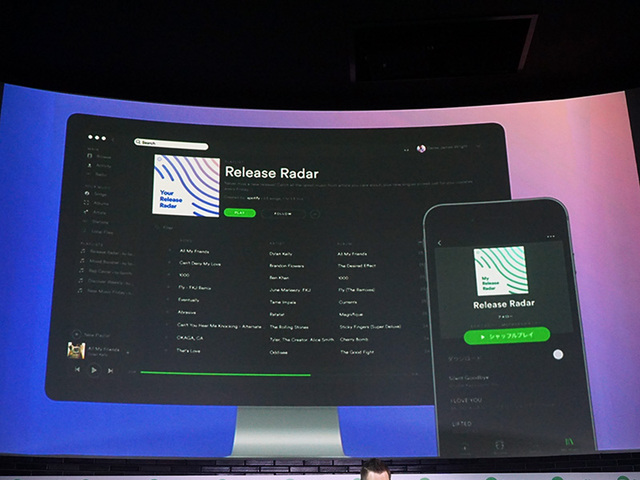Tap the song Silent Goodbye on phone

point(469,378)
